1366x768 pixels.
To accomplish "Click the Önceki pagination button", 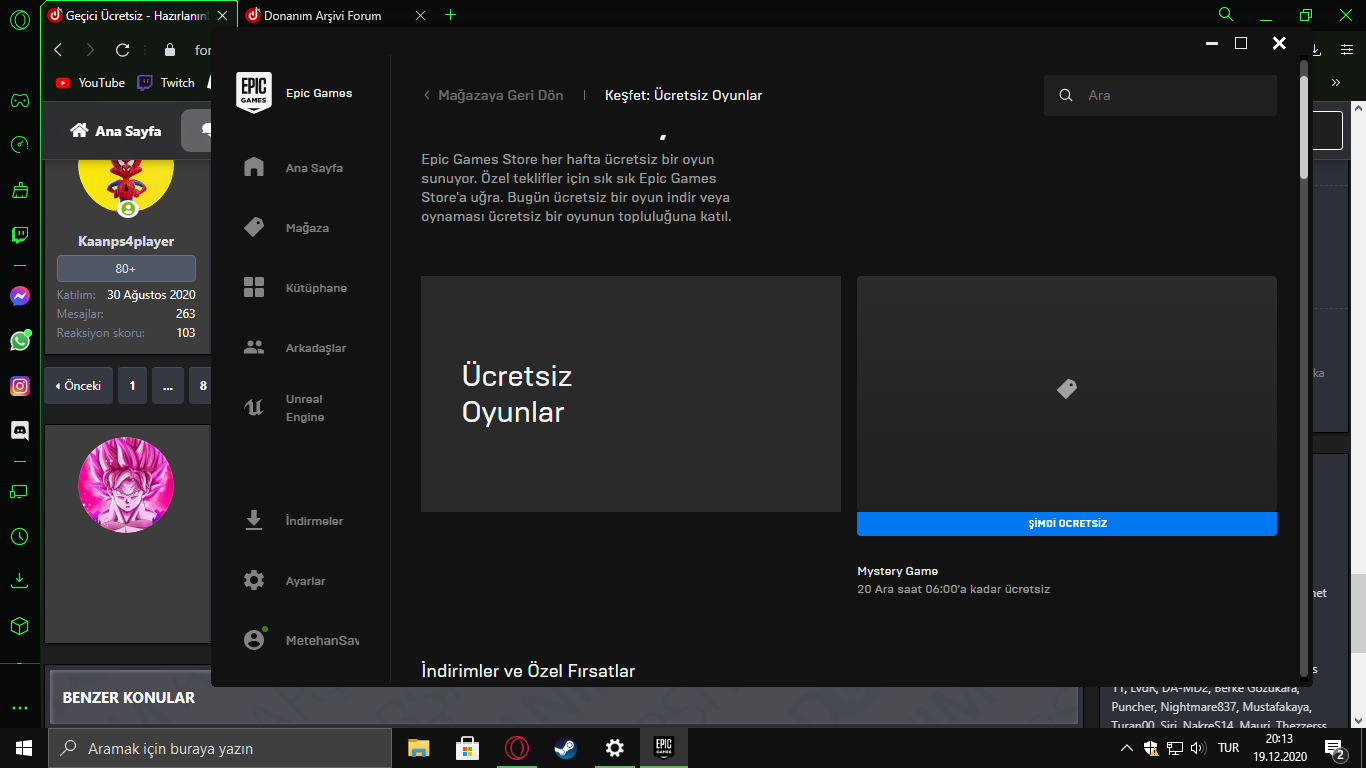I will (x=78, y=385).
